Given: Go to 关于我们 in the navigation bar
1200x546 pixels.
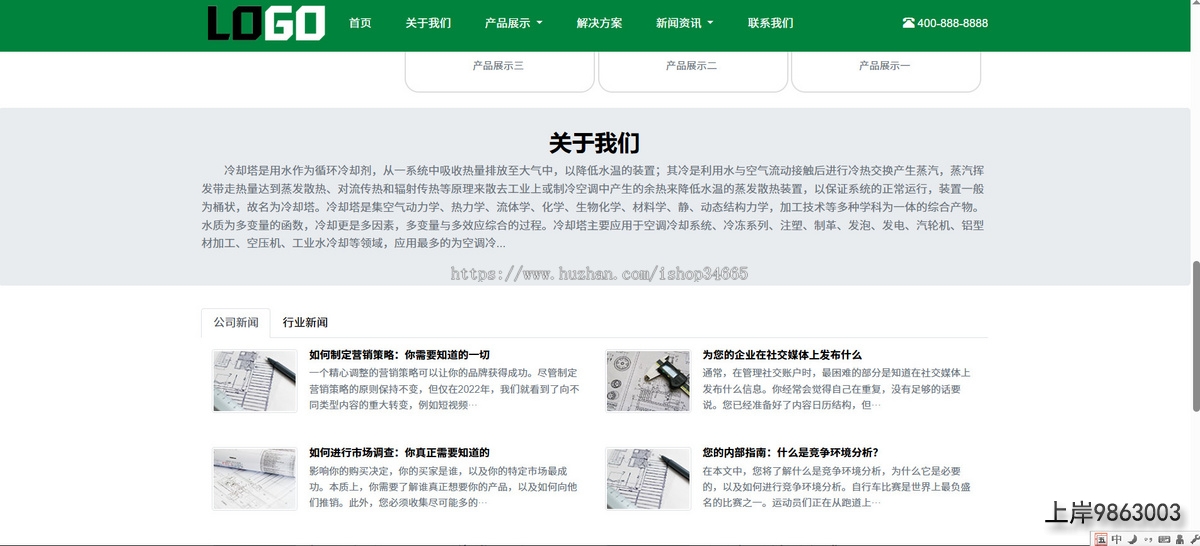Looking at the screenshot, I should pyautogui.click(x=428, y=23).
